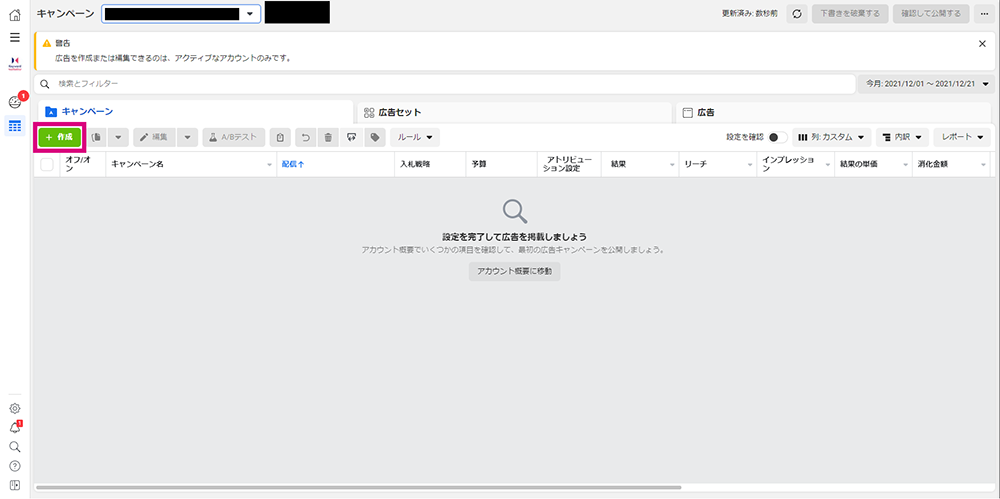Click the undo arrow icon in toolbar
The image size is (1000, 499).
tap(305, 137)
